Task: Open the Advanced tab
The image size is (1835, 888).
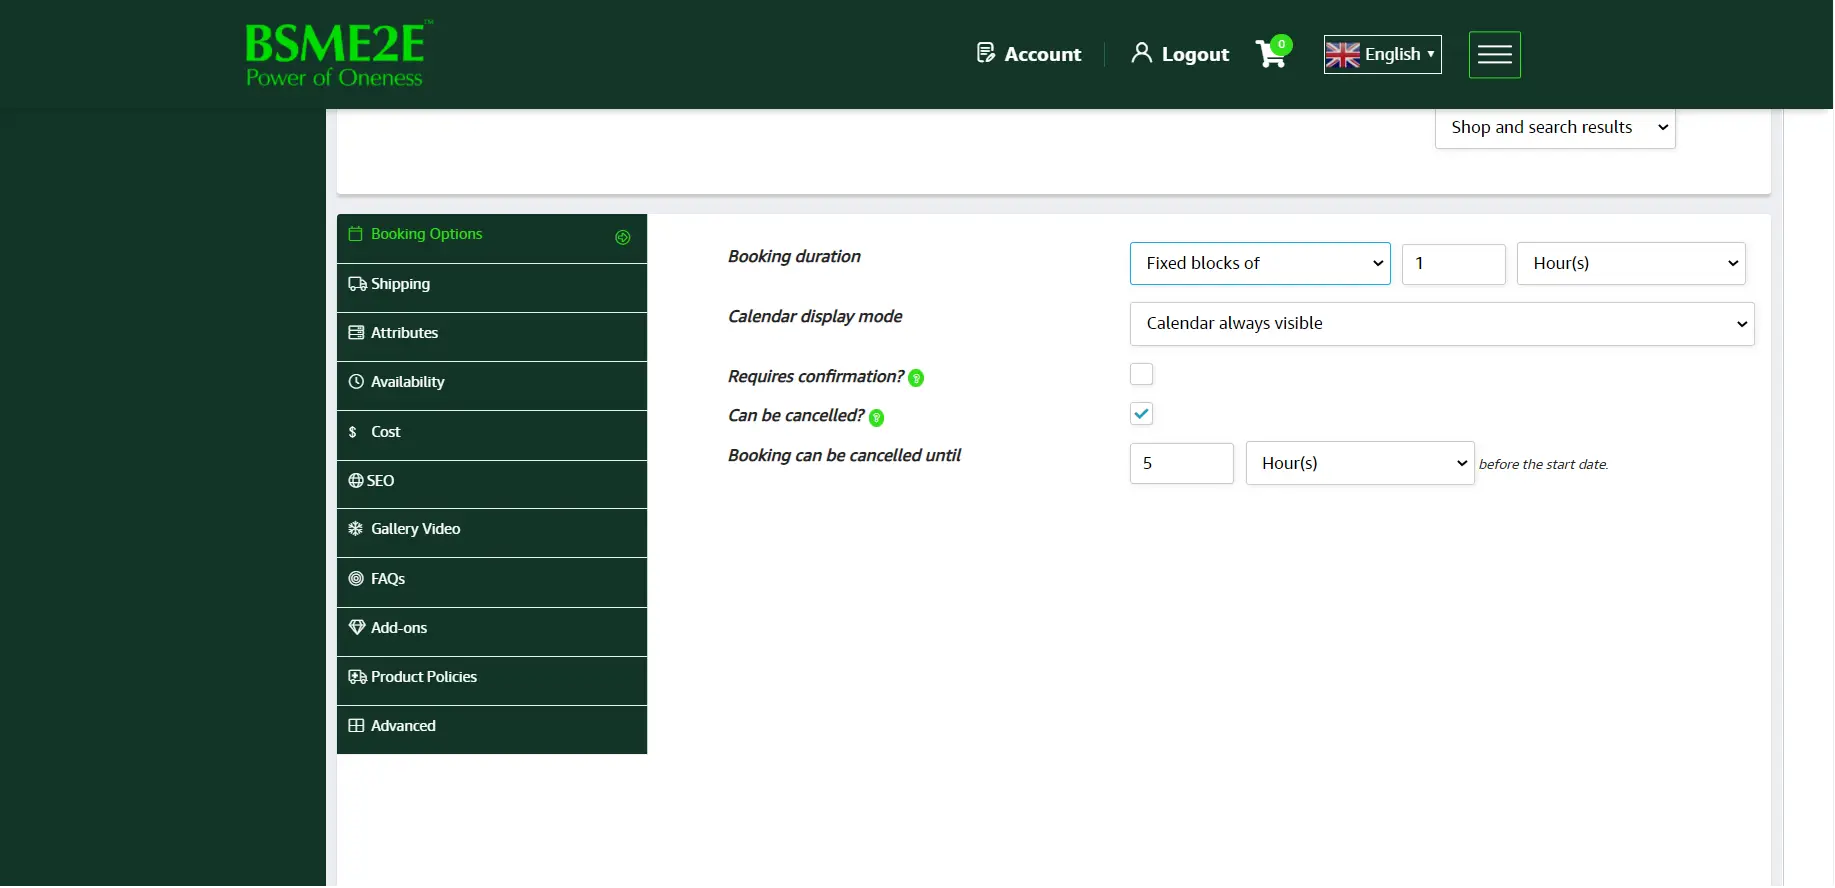Action: 492,730
